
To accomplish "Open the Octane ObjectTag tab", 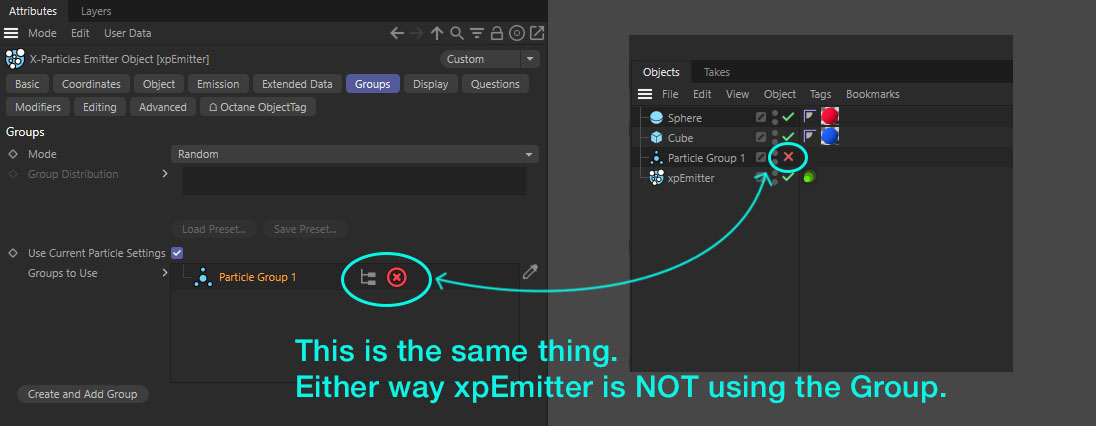I will point(258,107).
